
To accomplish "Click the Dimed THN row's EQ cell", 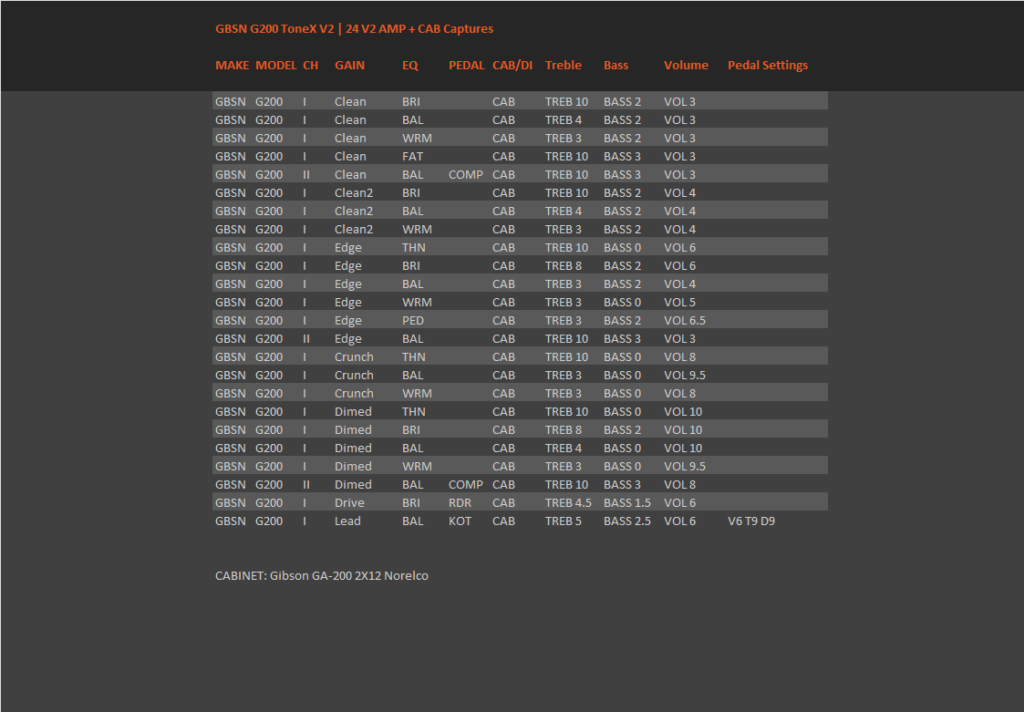I will (413, 412).
